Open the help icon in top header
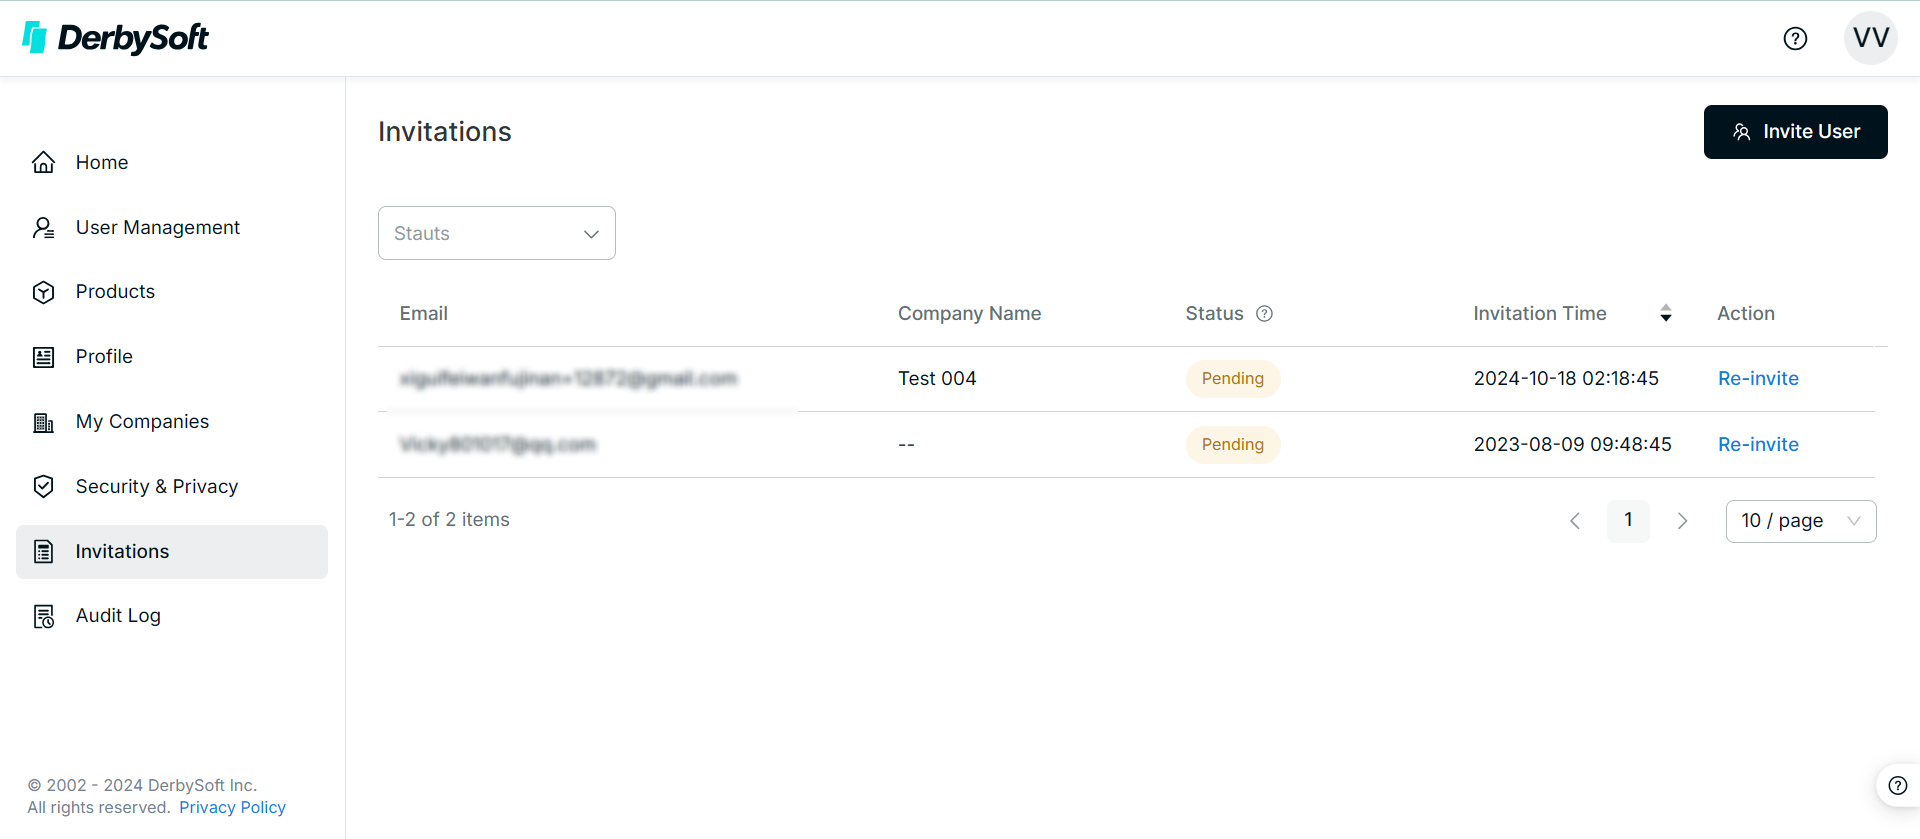 (1795, 38)
